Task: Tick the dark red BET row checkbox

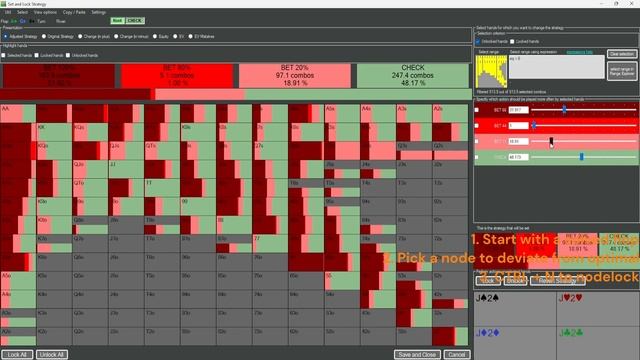Action: tap(477, 110)
